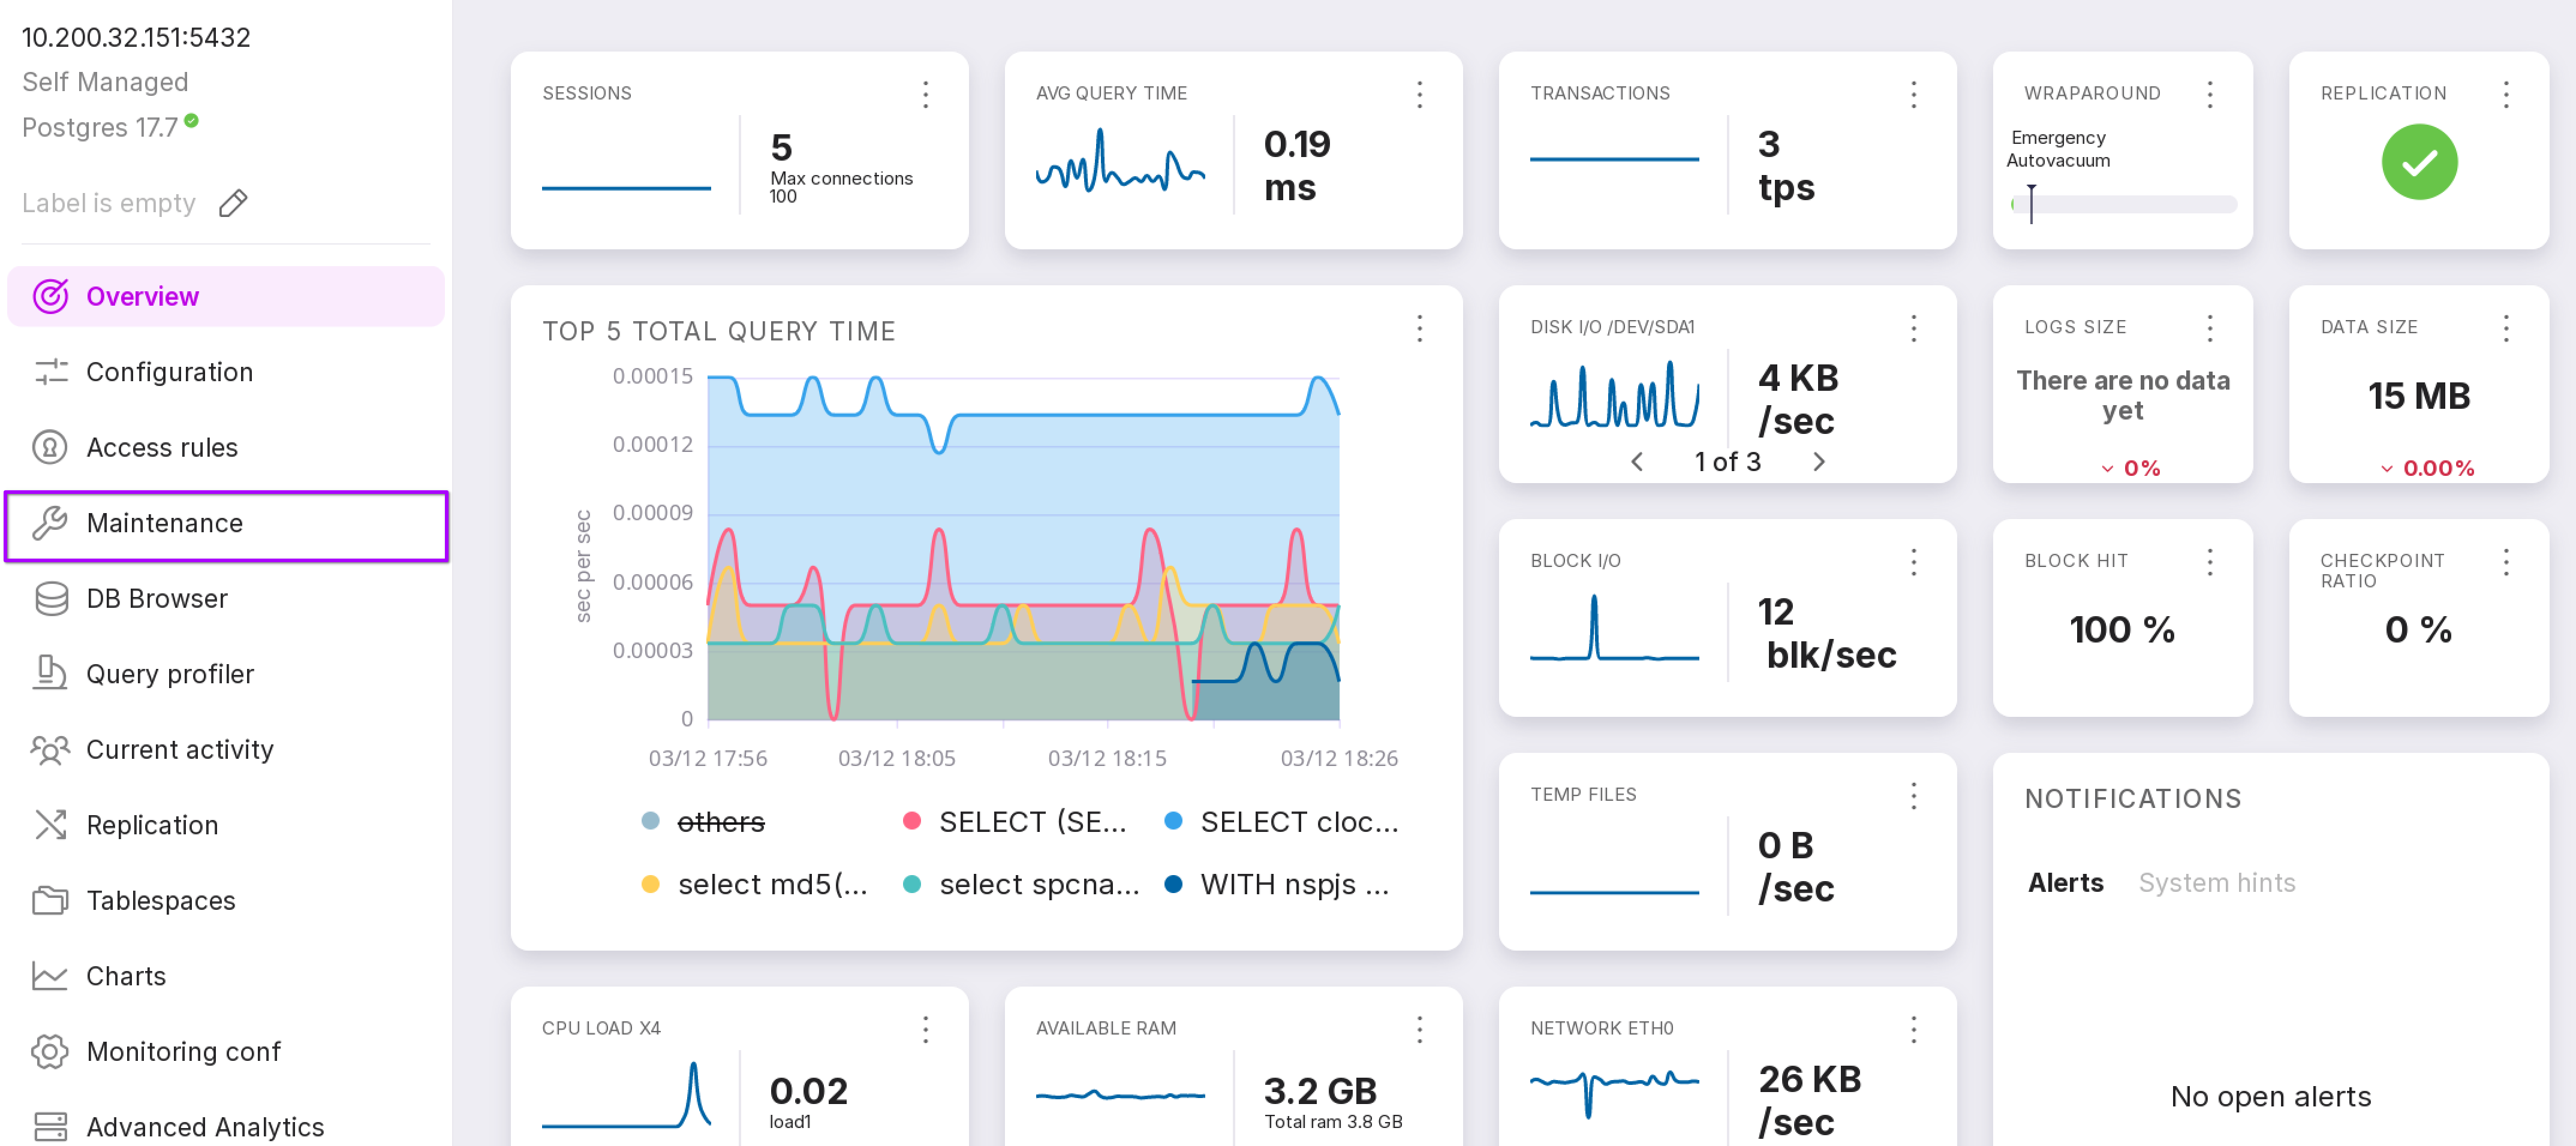The height and width of the screenshot is (1146, 2576).
Task: Open the Sessions card three-dot menu
Action: (925, 94)
